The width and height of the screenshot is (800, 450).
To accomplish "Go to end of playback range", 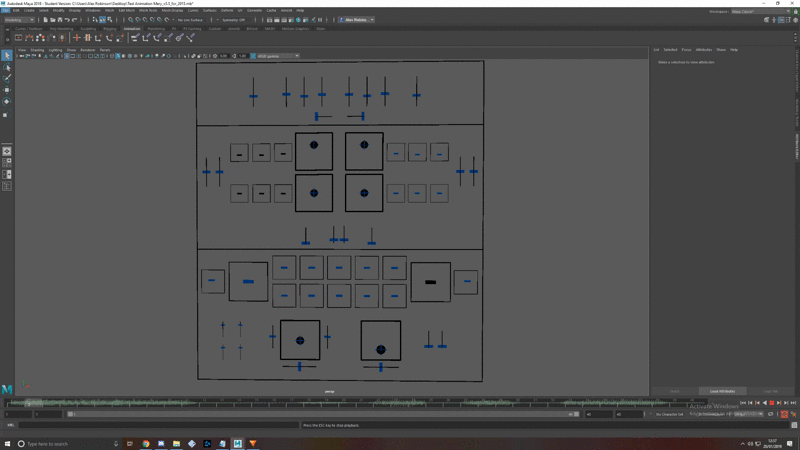I will point(793,403).
